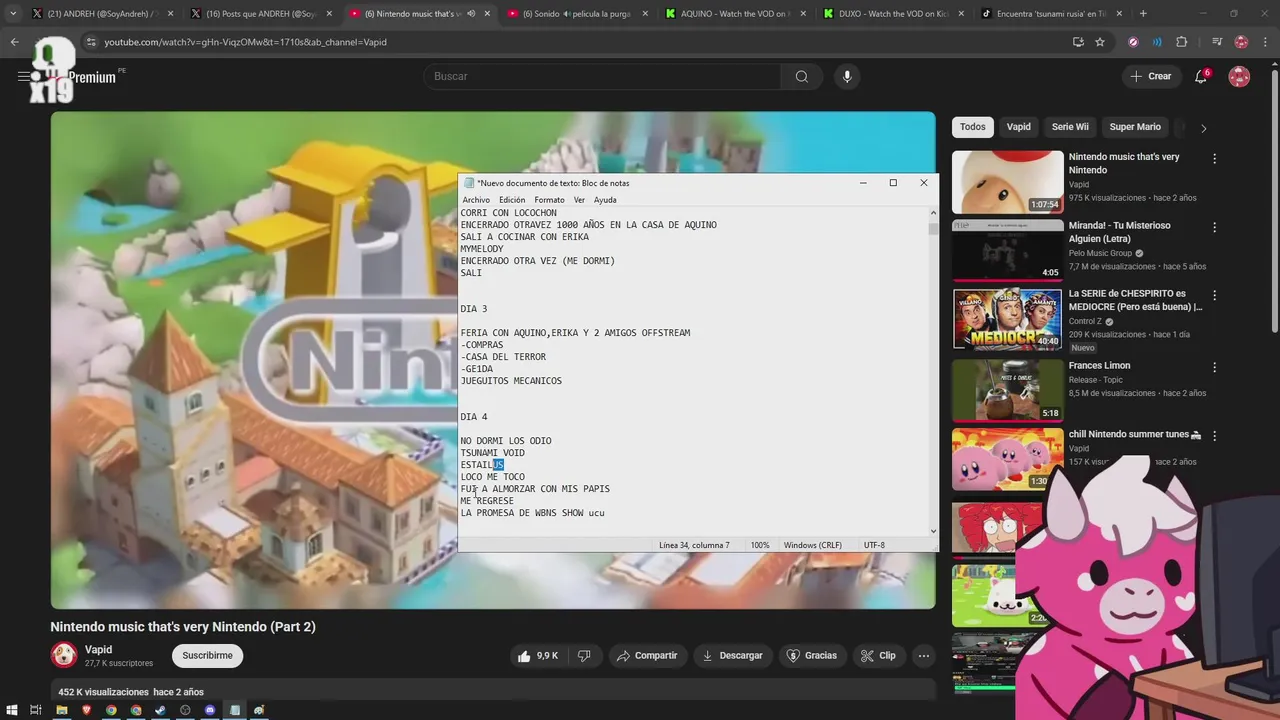Open the browser profile avatar in toolbar
The image size is (1280, 720).
click(x=1241, y=42)
